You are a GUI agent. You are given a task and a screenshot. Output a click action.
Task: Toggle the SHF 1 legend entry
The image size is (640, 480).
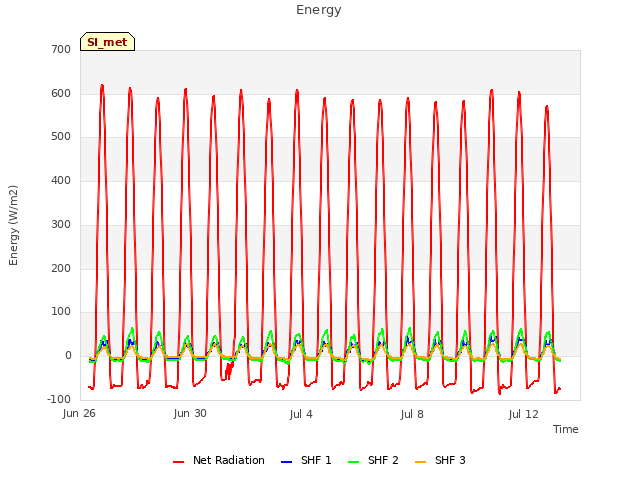pos(307,460)
